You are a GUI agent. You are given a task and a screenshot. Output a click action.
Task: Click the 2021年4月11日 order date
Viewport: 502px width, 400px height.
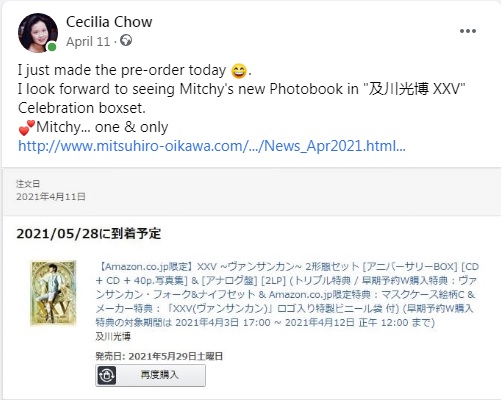point(51,197)
